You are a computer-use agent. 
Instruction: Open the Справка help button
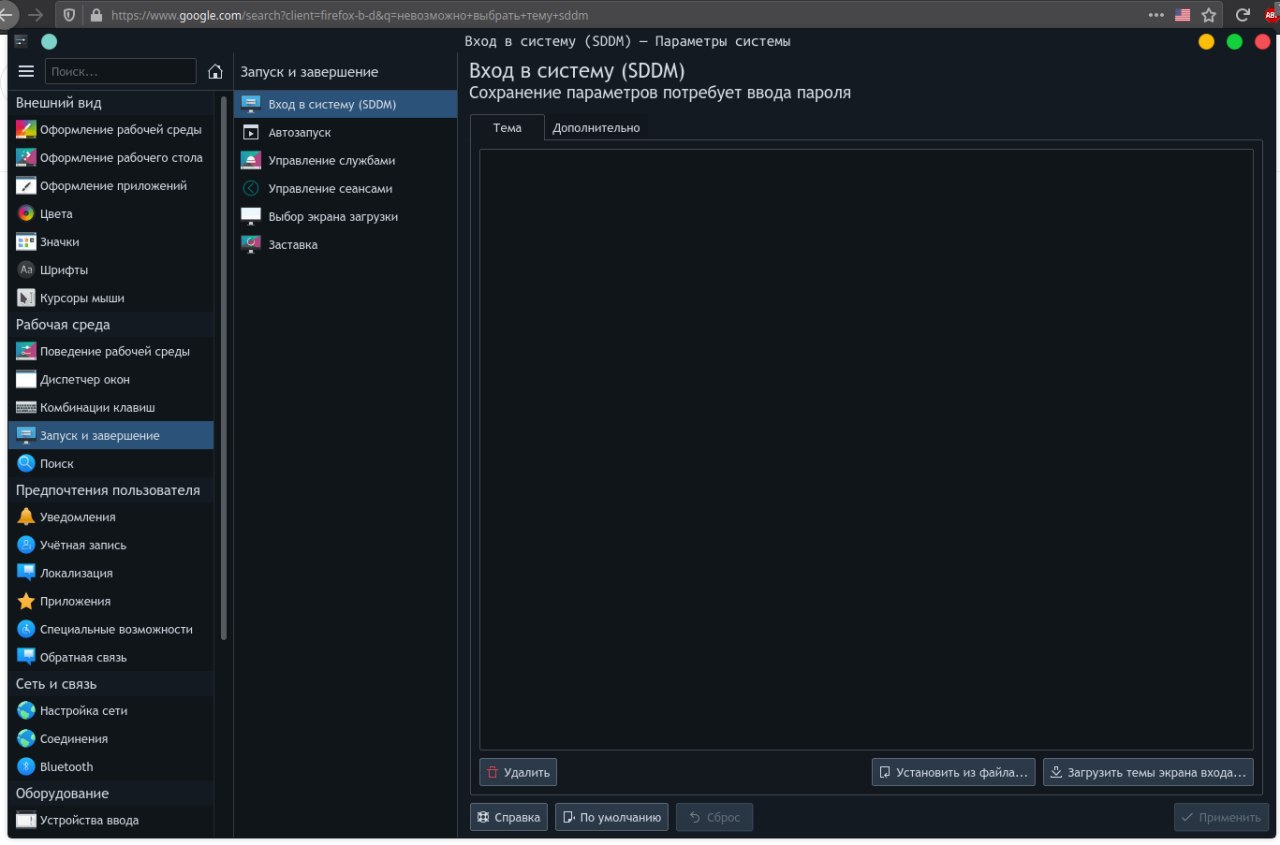click(509, 817)
